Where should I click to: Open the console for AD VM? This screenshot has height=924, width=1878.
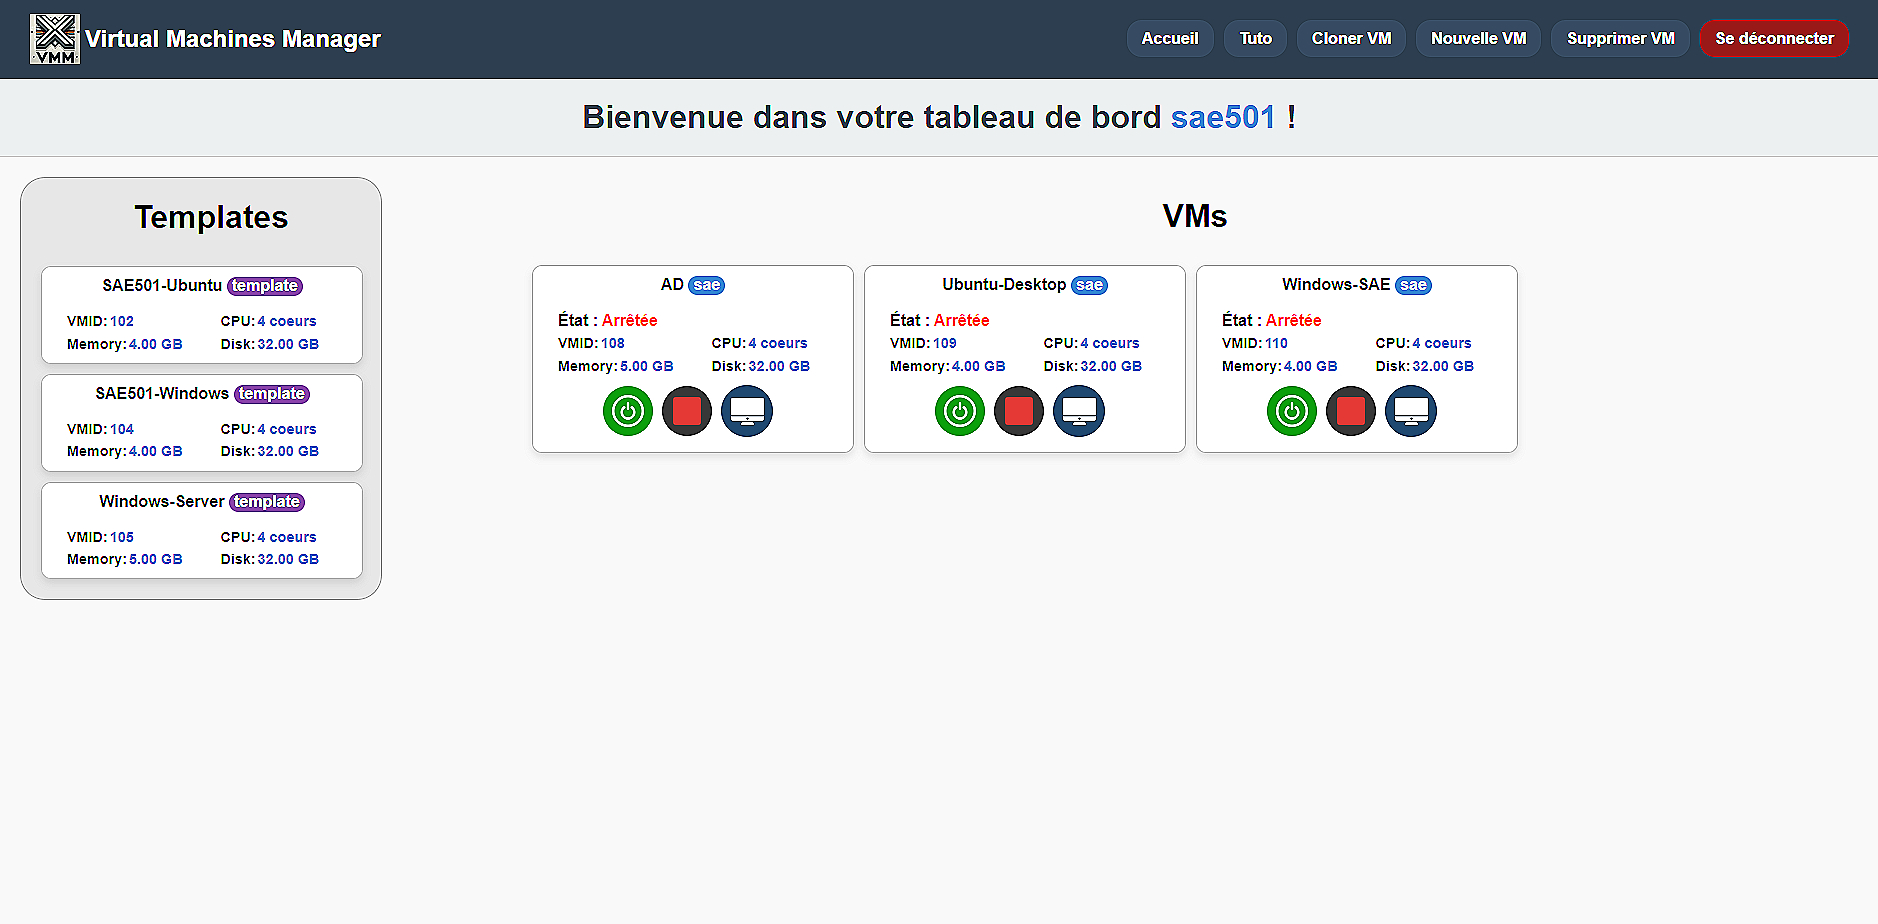[x=747, y=411]
